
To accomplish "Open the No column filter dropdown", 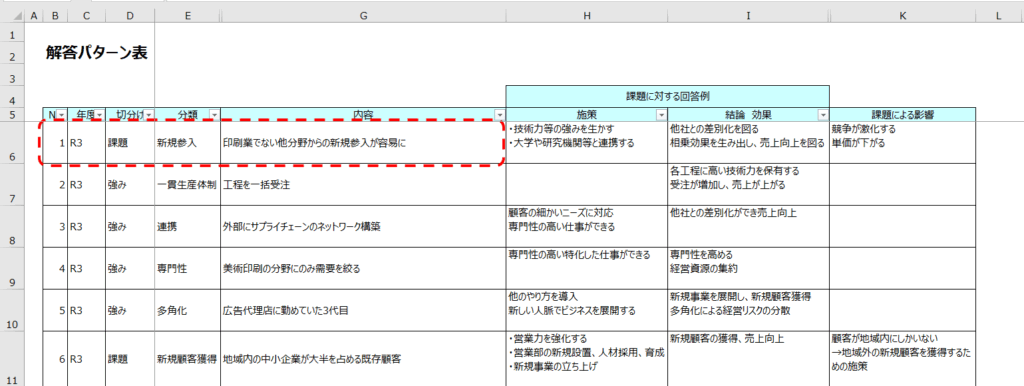I will click(x=61, y=114).
